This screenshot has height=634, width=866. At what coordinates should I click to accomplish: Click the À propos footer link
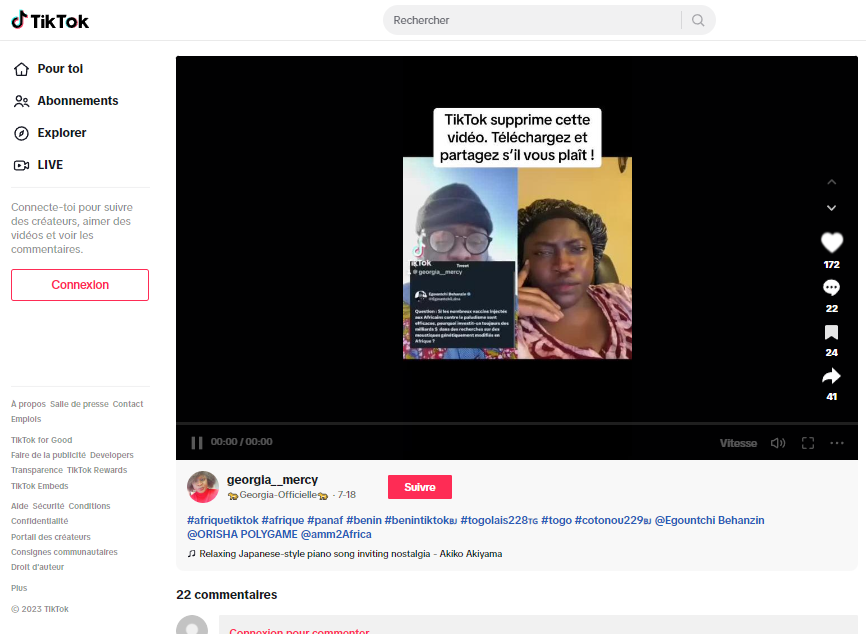click(x=28, y=404)
